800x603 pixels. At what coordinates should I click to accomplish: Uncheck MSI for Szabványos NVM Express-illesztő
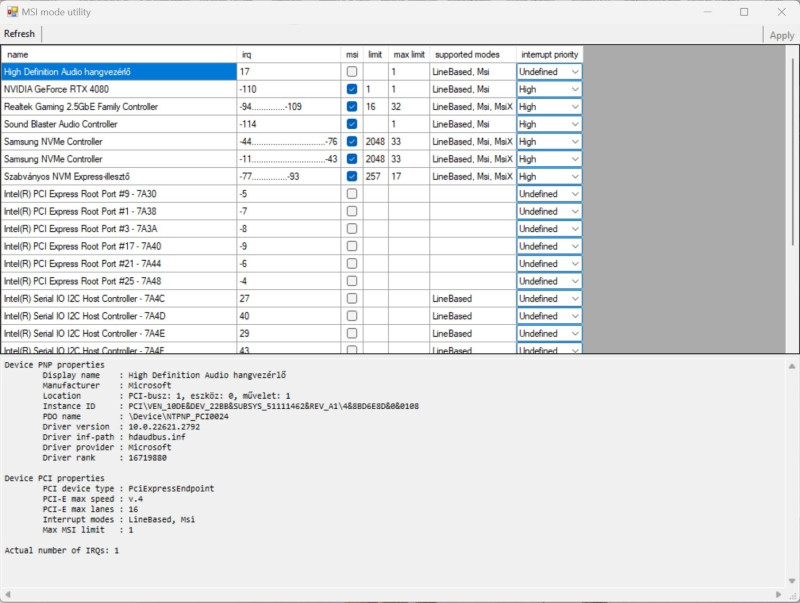[352, 177]
